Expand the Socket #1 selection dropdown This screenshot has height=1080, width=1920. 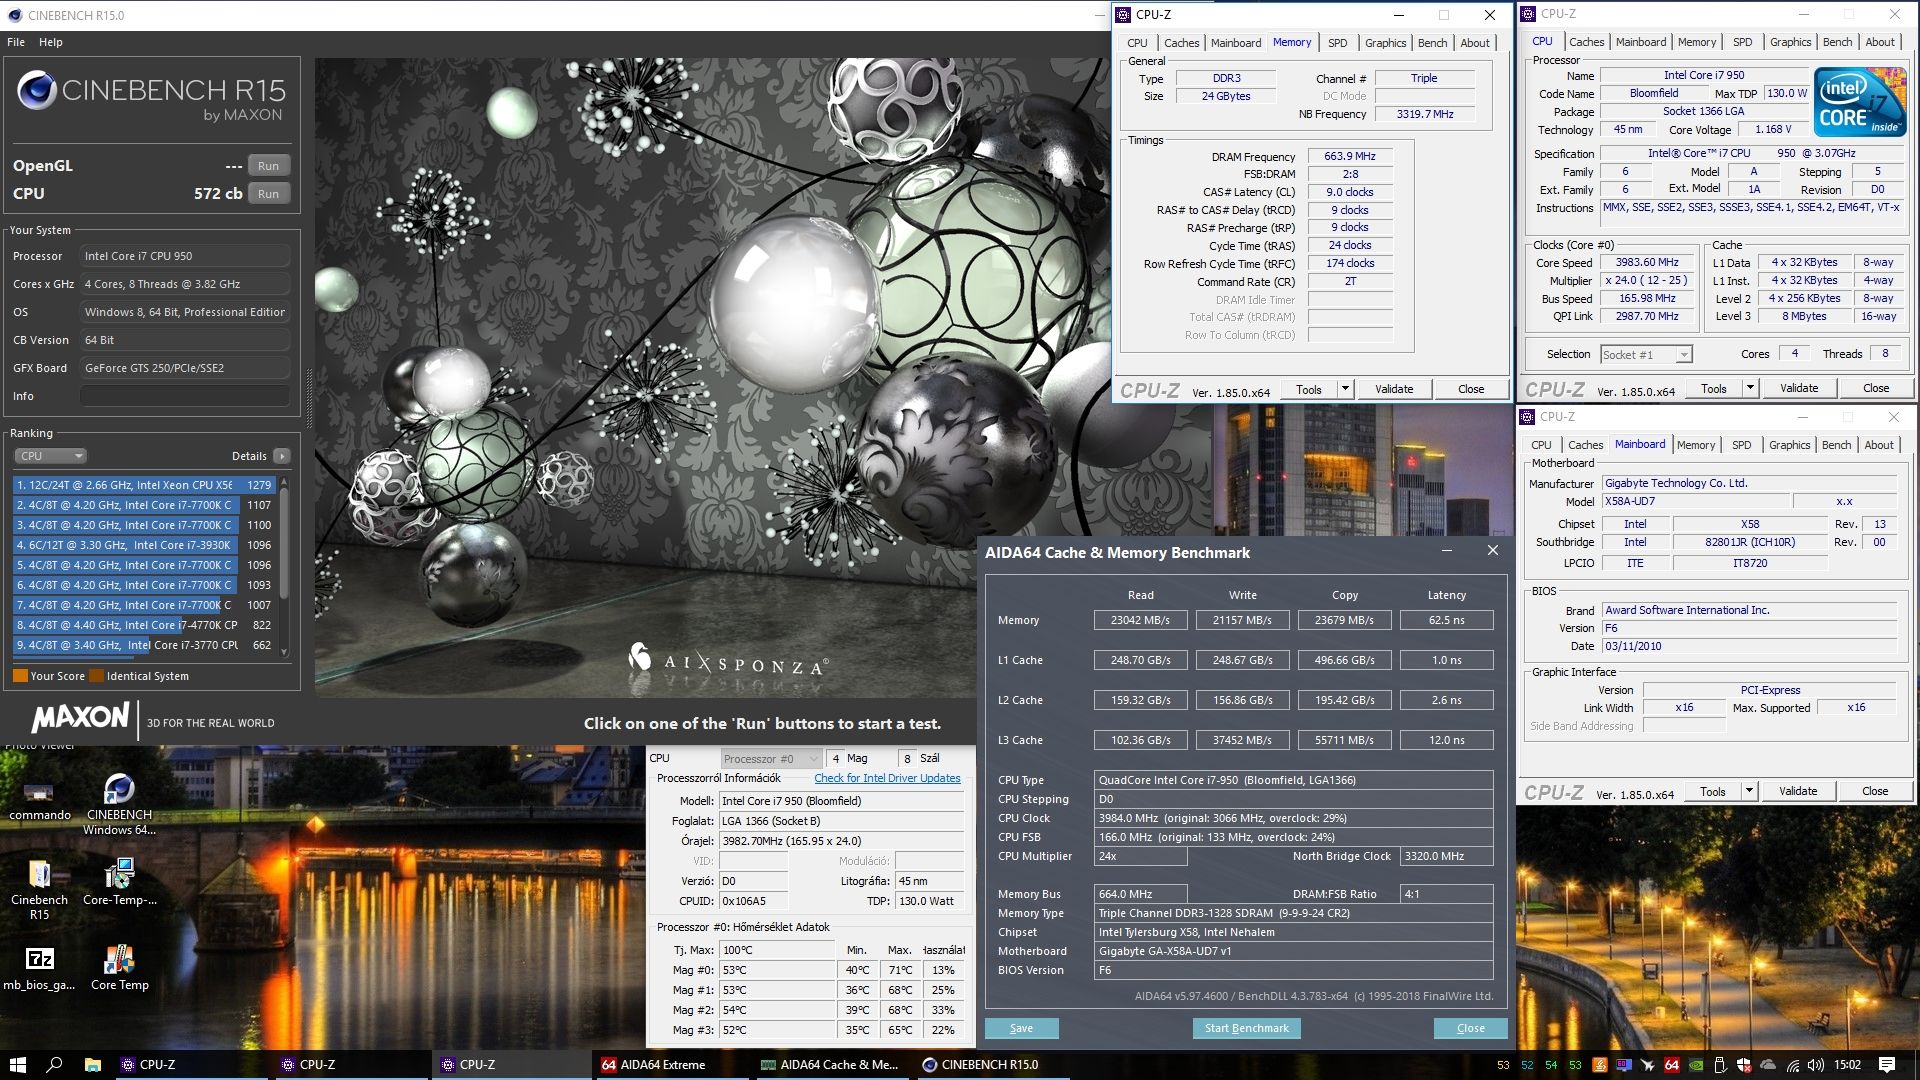1684,355
